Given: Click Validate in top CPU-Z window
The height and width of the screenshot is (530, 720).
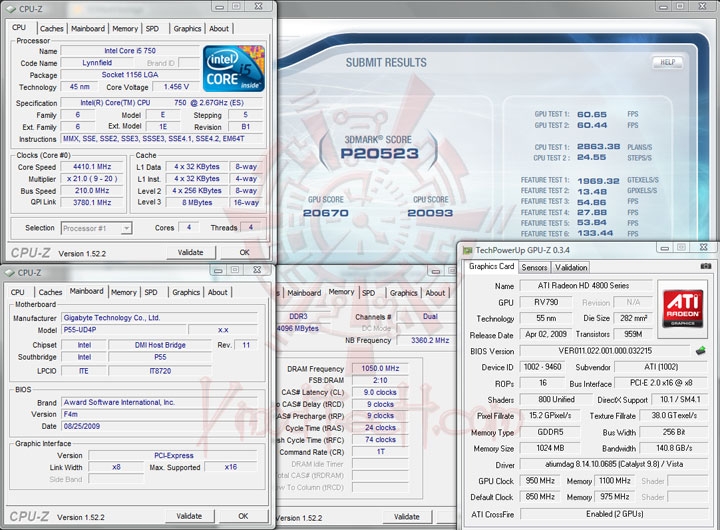Looking at the screenshot, I should coord(191,252).
